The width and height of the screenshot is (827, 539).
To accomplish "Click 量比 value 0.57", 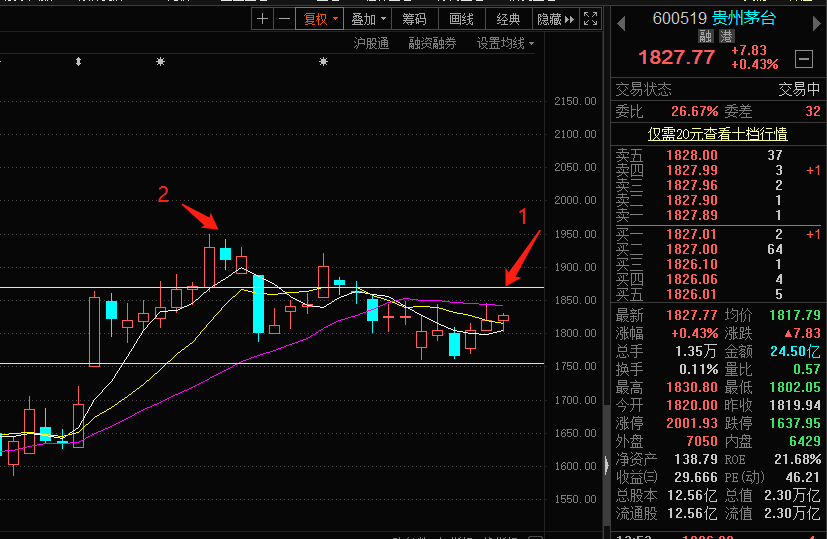I will [x=806, y=369].
